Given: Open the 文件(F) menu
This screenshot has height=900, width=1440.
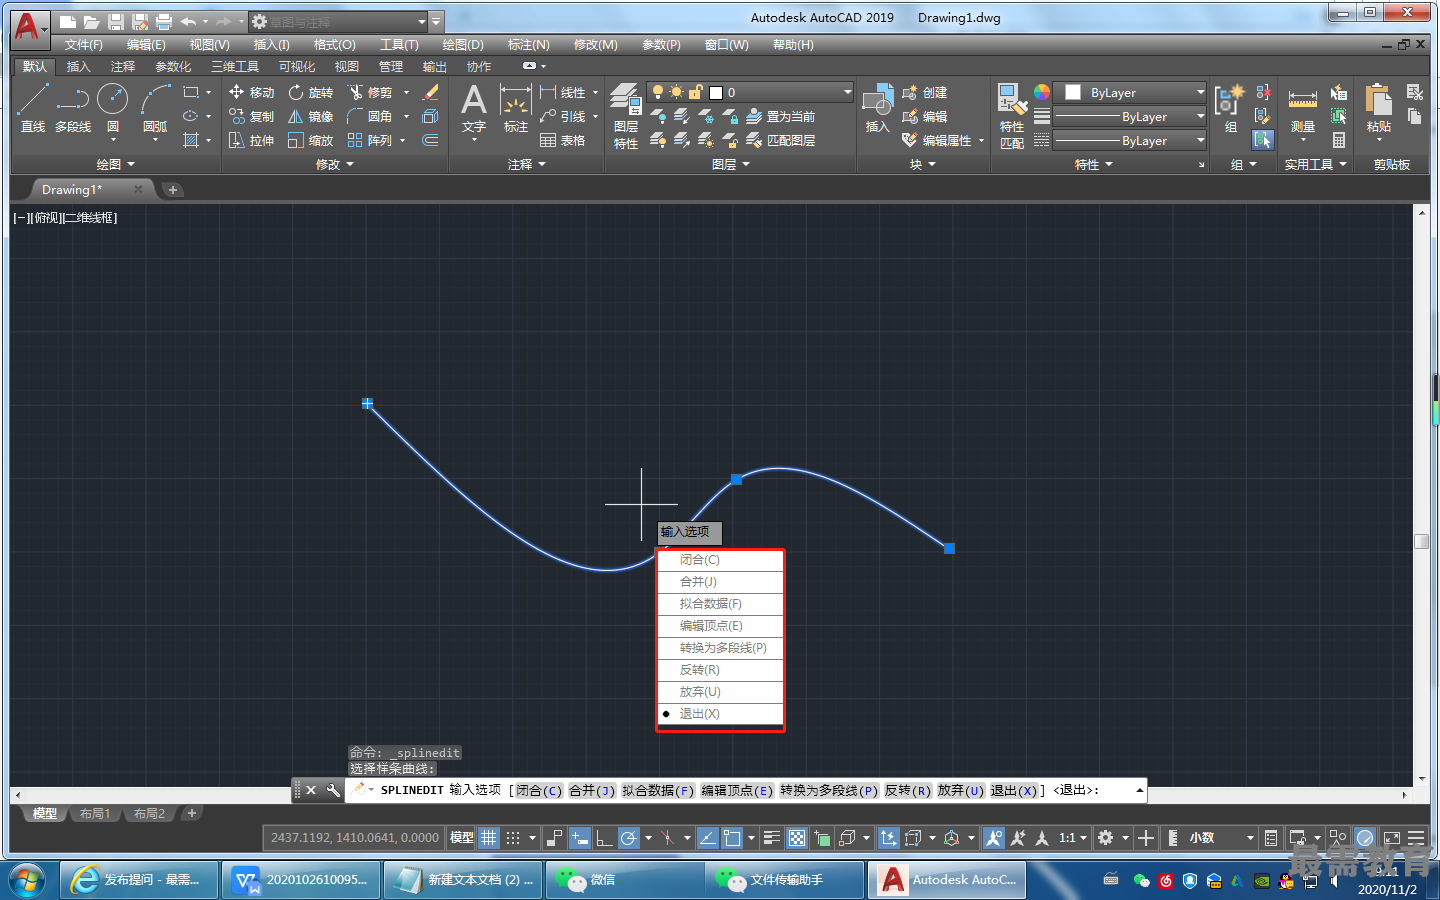Looking at the screenshot, I should (x=84, y=45).
